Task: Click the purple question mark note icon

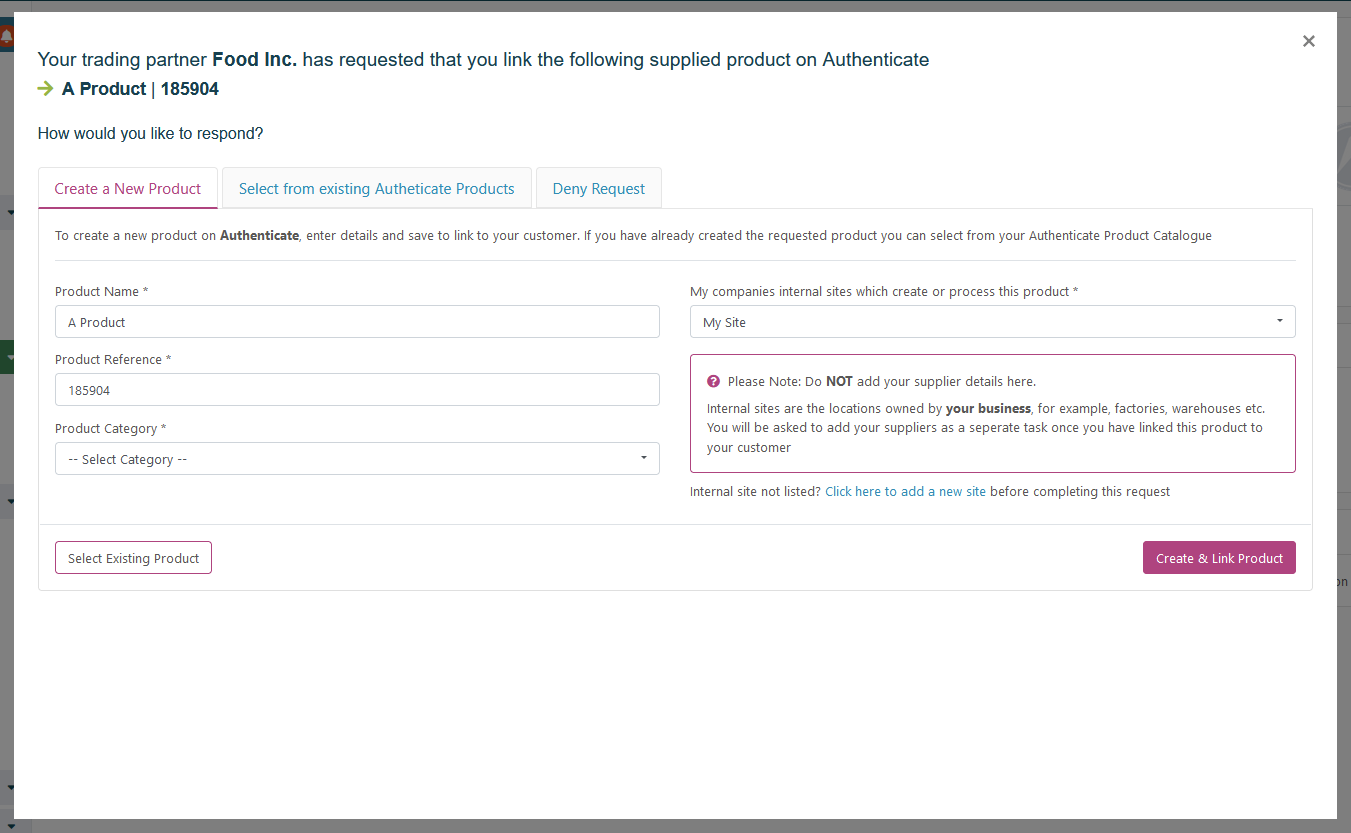Action: [713, 381]
